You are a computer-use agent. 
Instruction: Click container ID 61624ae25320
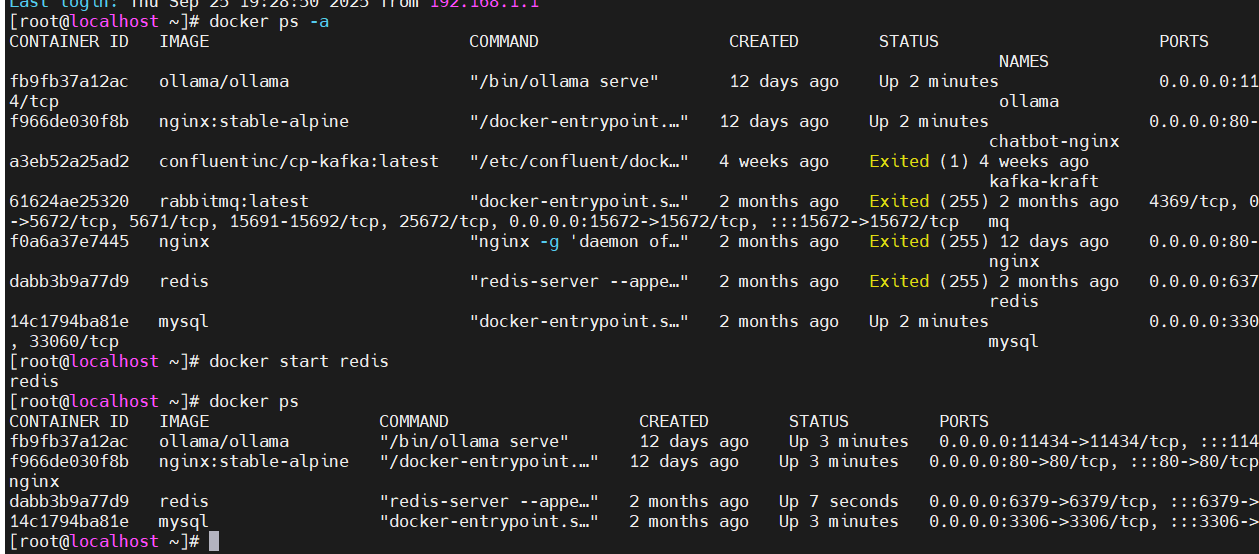(x=69, y=201)
